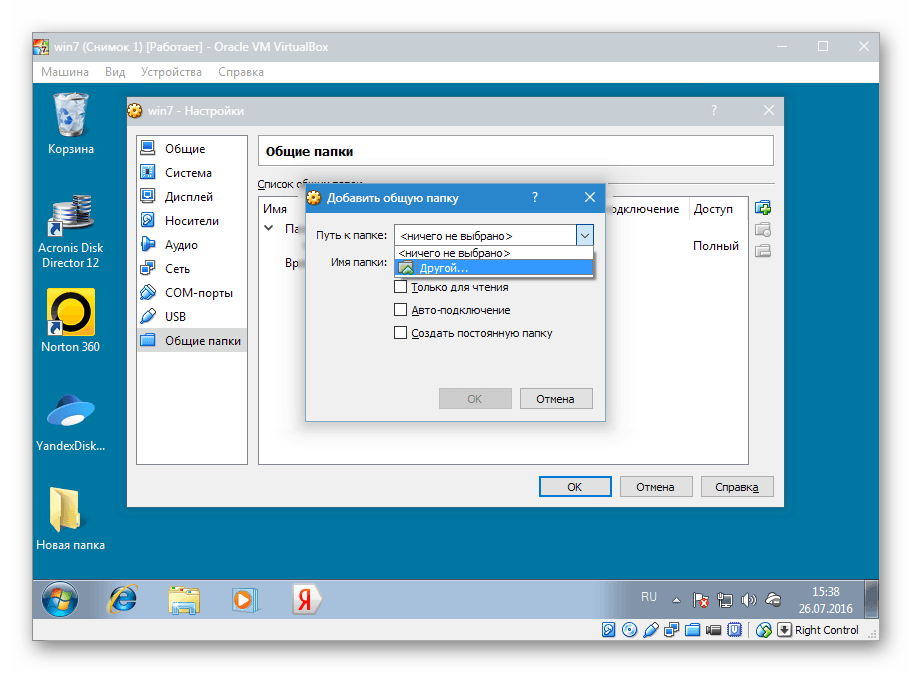
Task: Open Yandex browser from the taskbar
Action: point(305,598)
